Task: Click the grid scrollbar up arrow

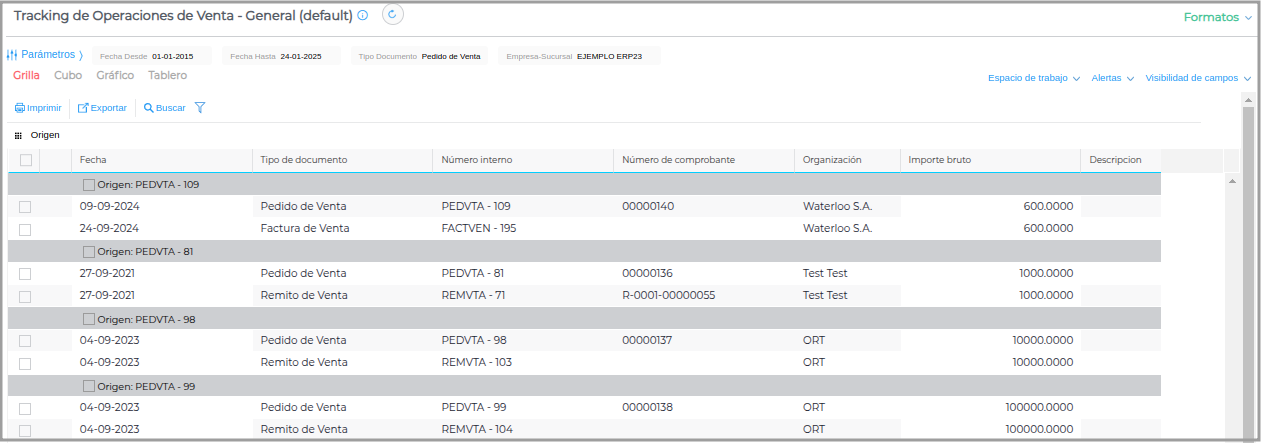Action: point(1232,181)
